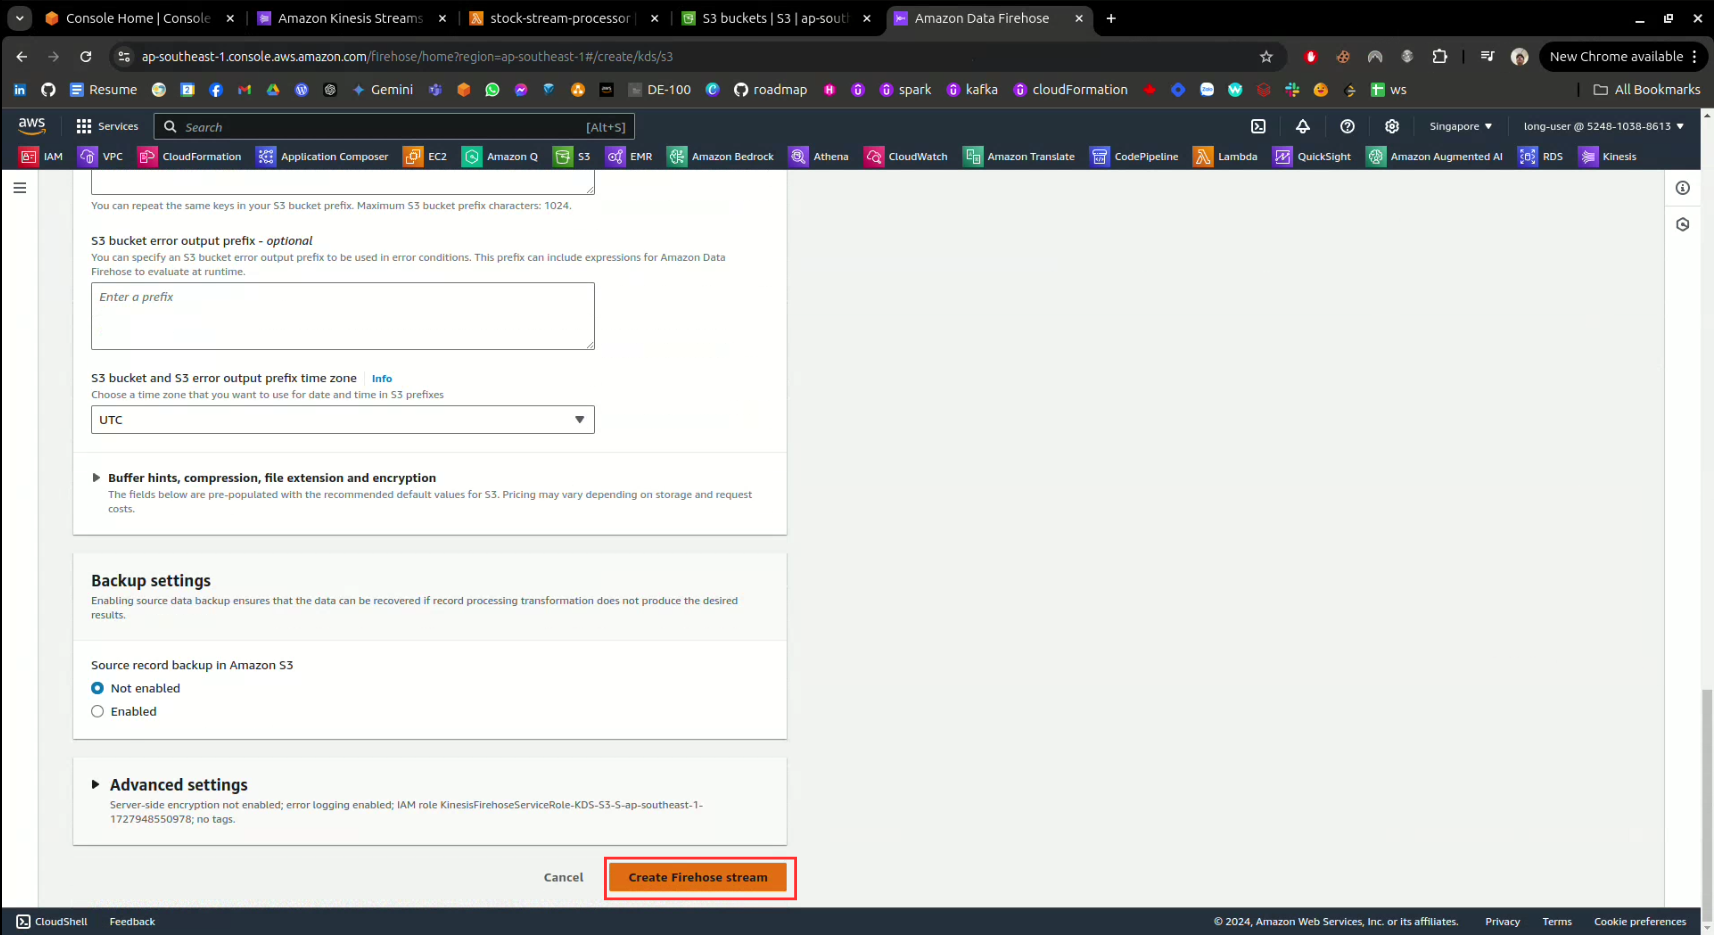
Task: Click the Cancel button
Action: tap(563, 878)
